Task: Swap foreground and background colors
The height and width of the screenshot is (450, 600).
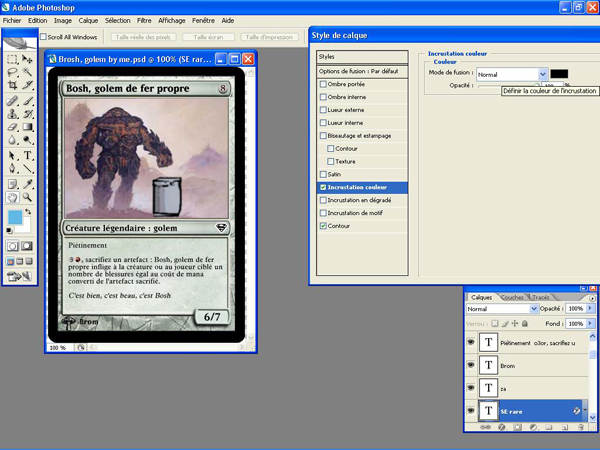Action: (28, 211)
